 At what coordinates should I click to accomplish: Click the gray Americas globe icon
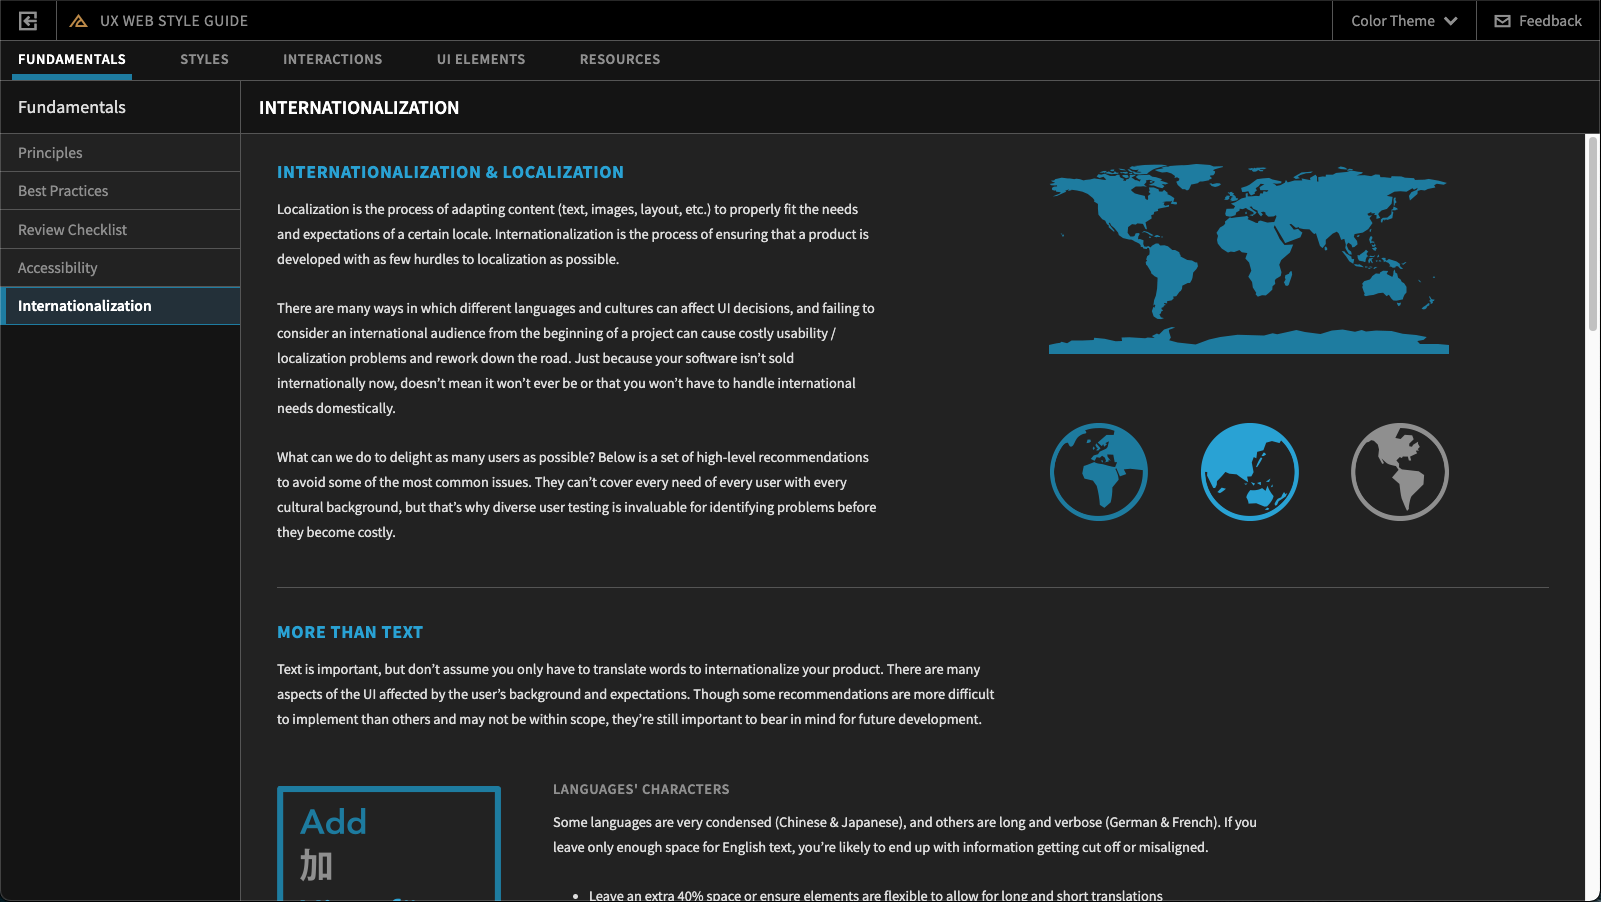click(x=1399, y=471)
